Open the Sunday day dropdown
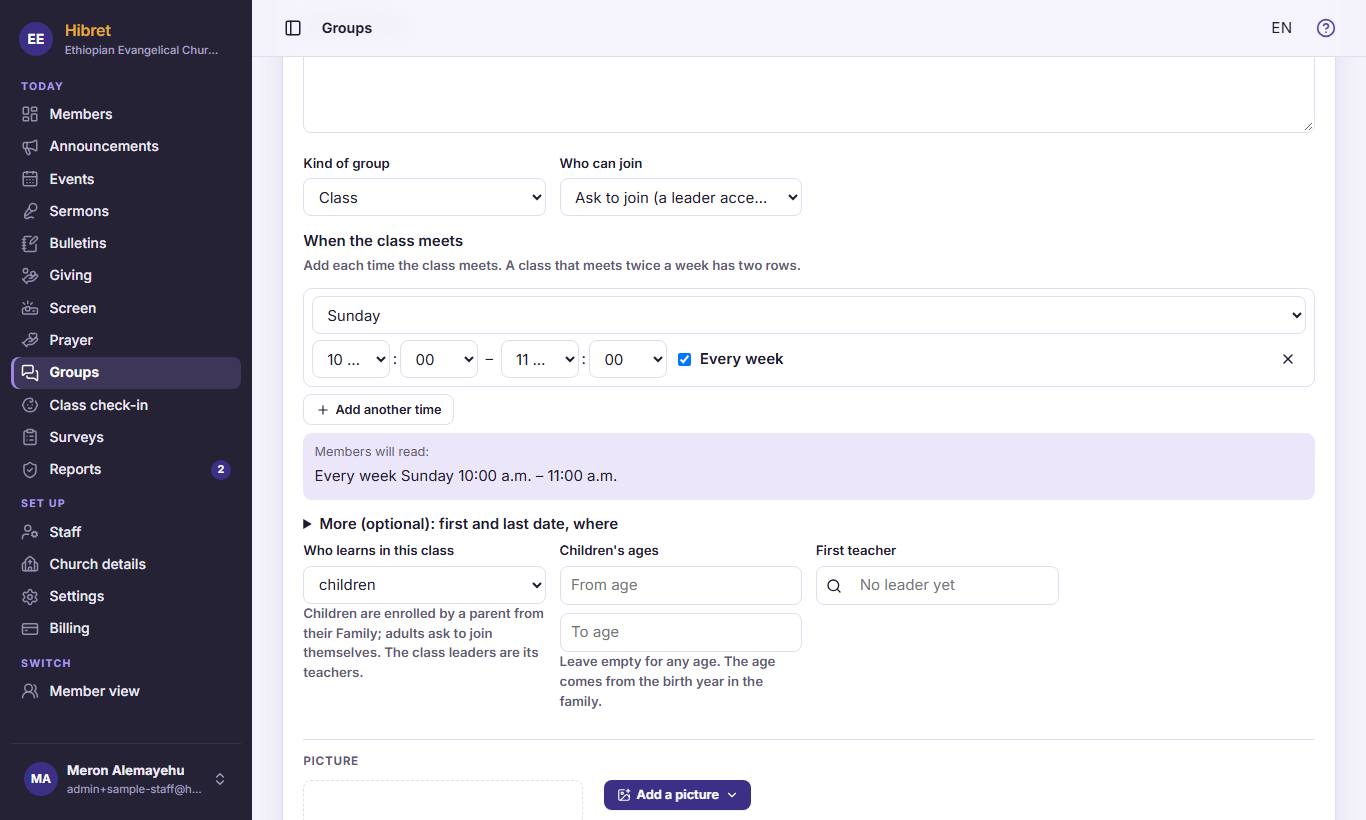The height and width of the screenshot is (820, 1366). pyautogui.click(x=809, y=315)
